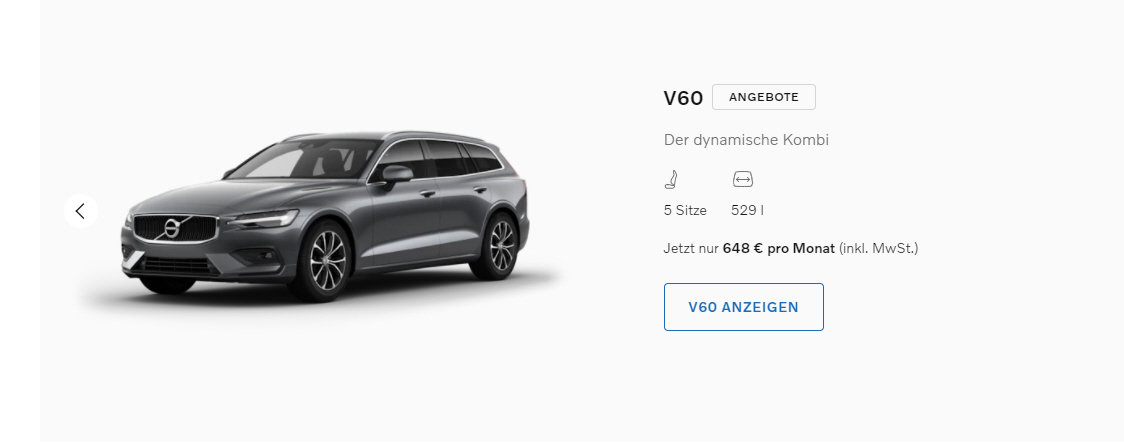Click the 5 Sitze label

point(685,211)
